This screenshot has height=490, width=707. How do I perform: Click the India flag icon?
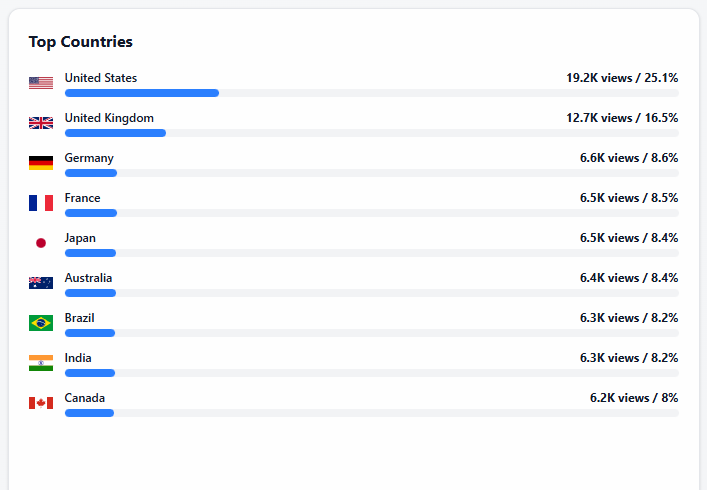tap(41, 363)
